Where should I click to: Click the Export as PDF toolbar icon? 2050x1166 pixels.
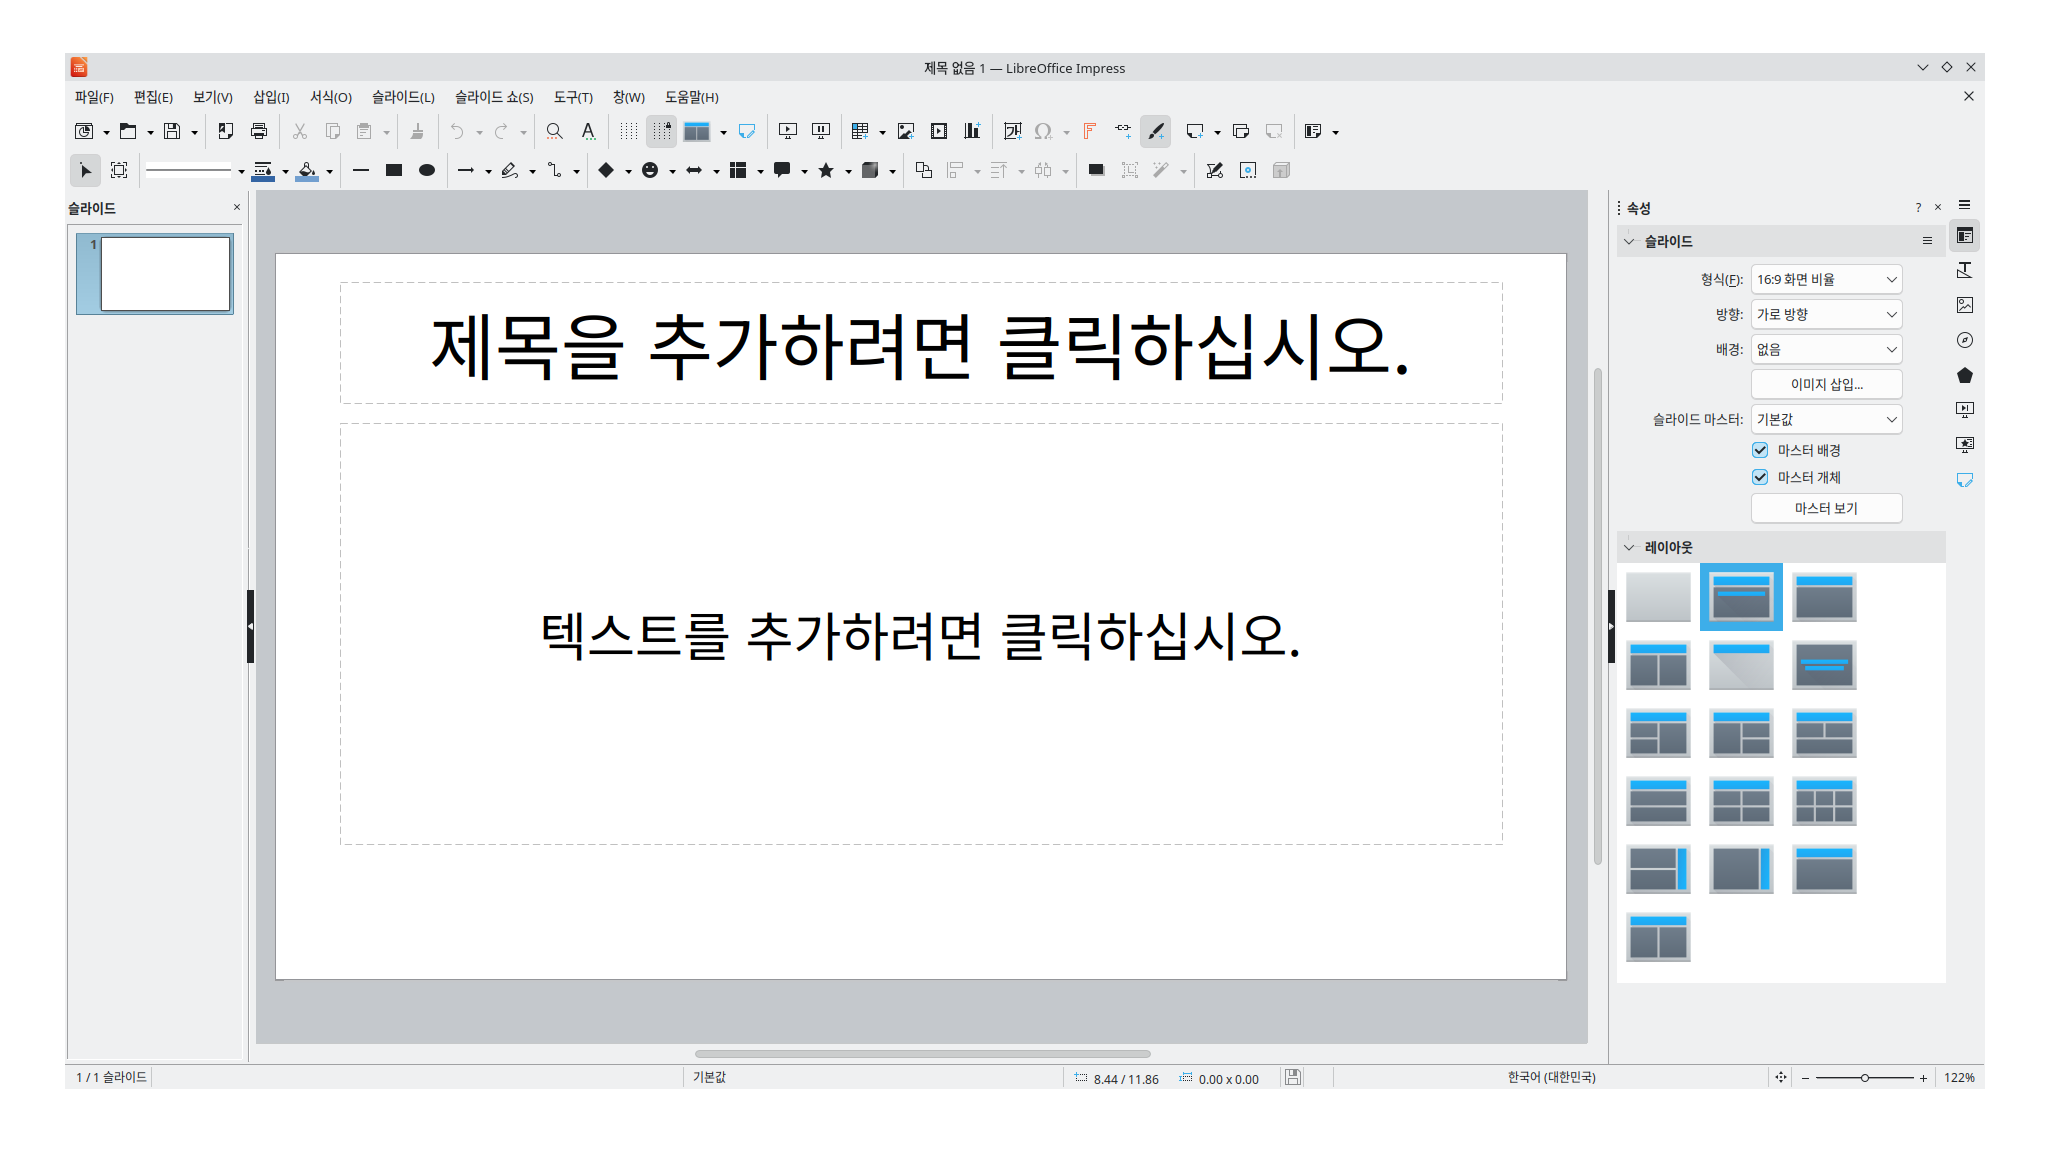pos(226,131)
